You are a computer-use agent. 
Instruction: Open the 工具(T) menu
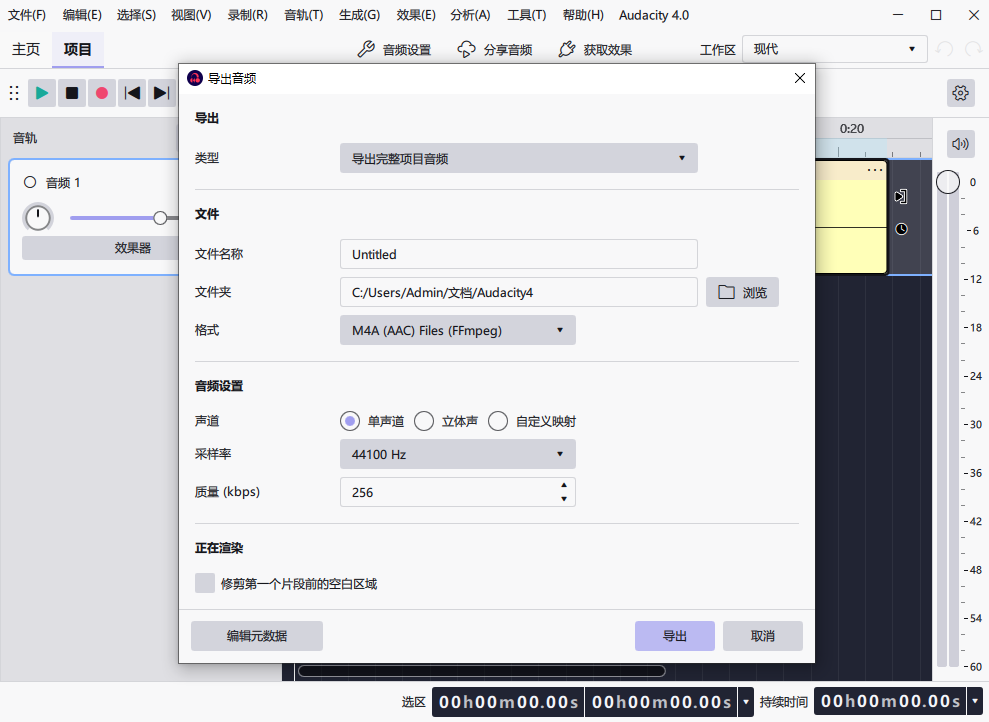coord(527,15)
